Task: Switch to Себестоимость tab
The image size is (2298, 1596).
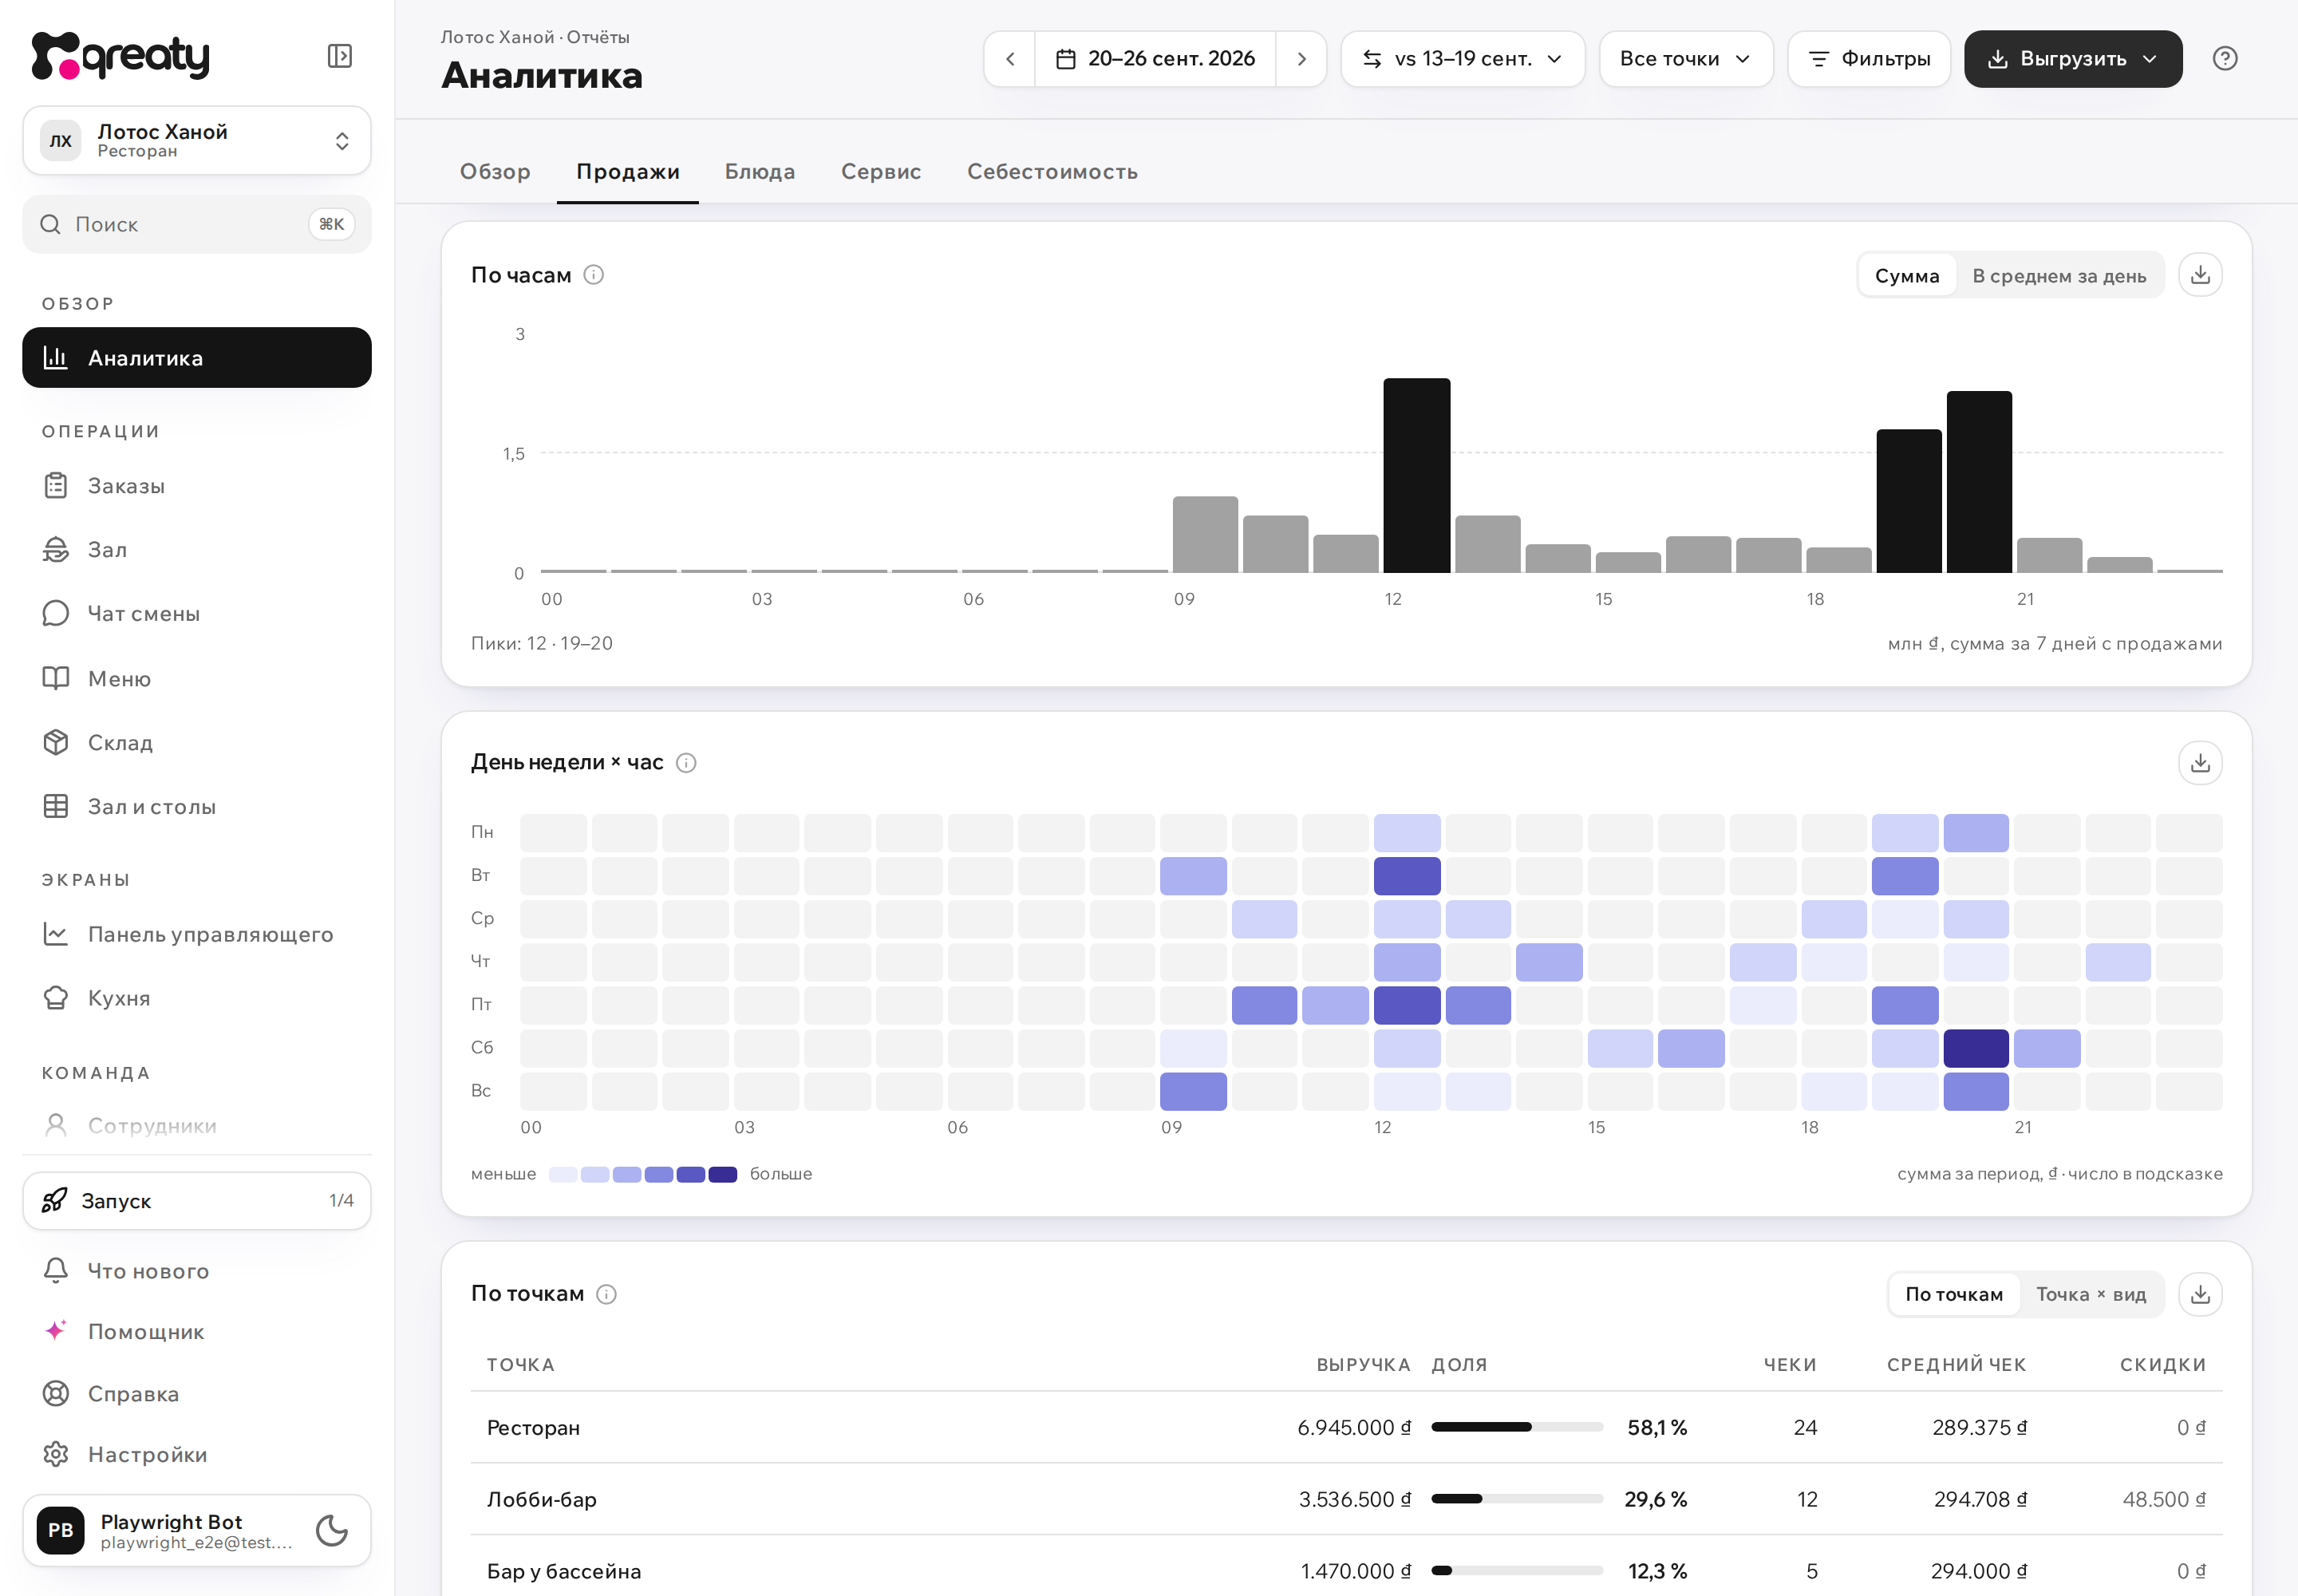Action: (x=1052, y=172)
